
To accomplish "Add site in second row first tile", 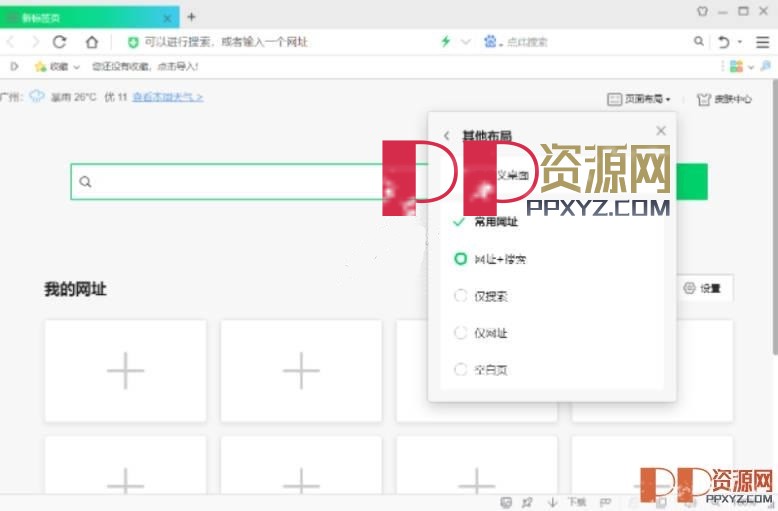I will click(126, 465).
